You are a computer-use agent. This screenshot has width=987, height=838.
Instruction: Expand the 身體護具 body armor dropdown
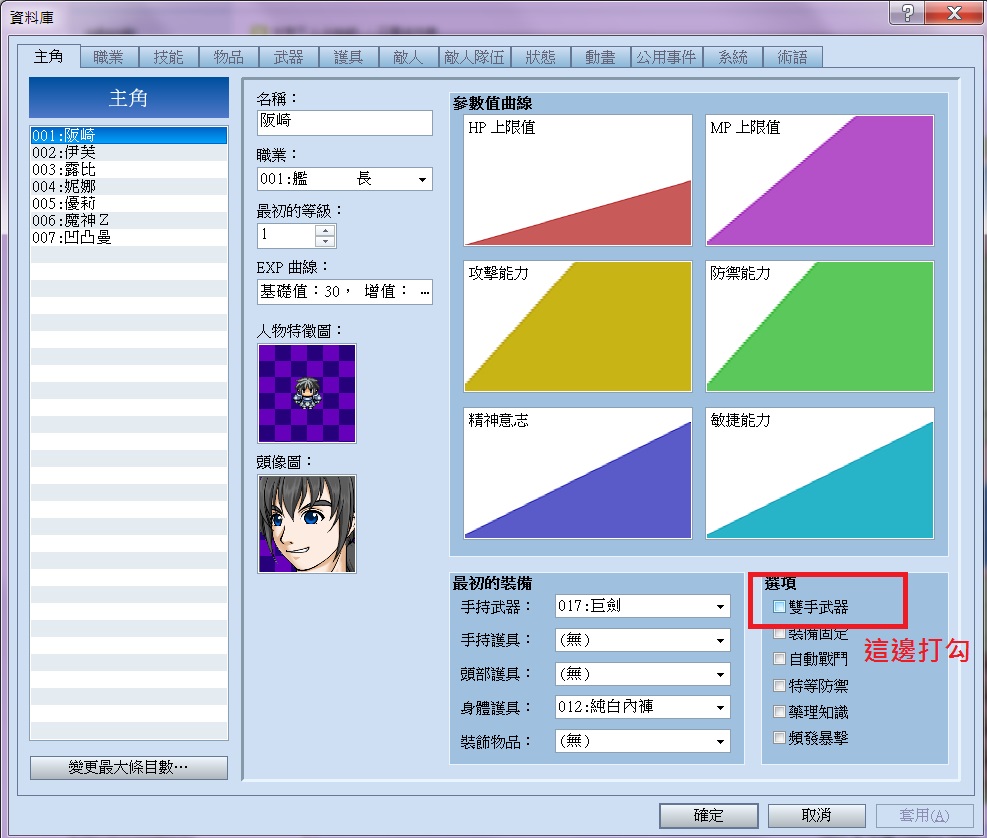(x=720, y=708)
